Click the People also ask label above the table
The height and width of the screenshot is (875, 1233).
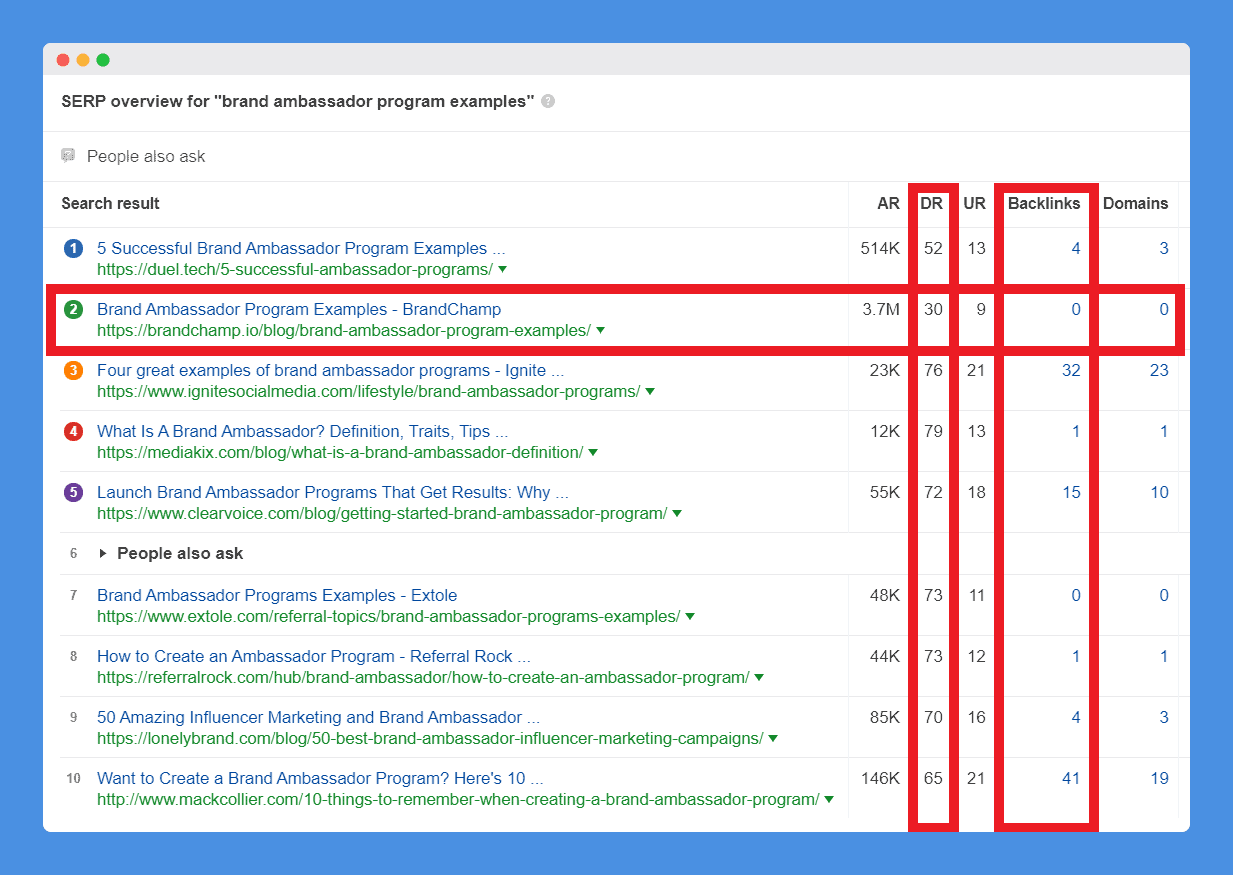pyautogui.click(x=146, y=156)
